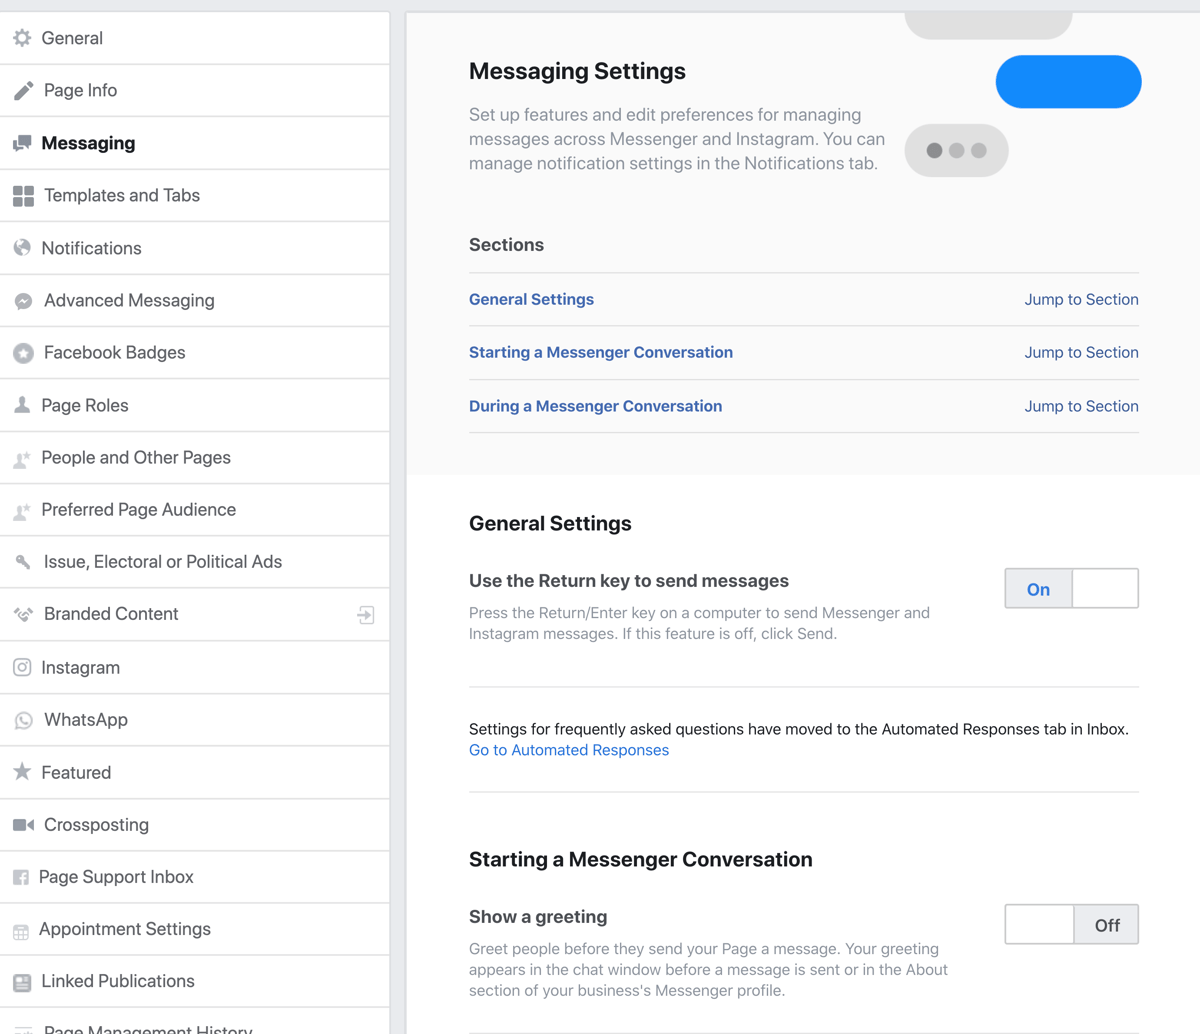This screenshot has height=1034, width=1200.
Task: Select the Messaging tab in sidebar
Action: (195, 143)
